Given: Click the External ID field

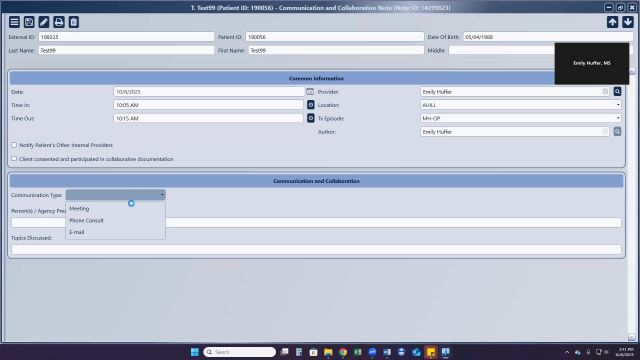Looking at the screenshot, I should pos(126,37).
